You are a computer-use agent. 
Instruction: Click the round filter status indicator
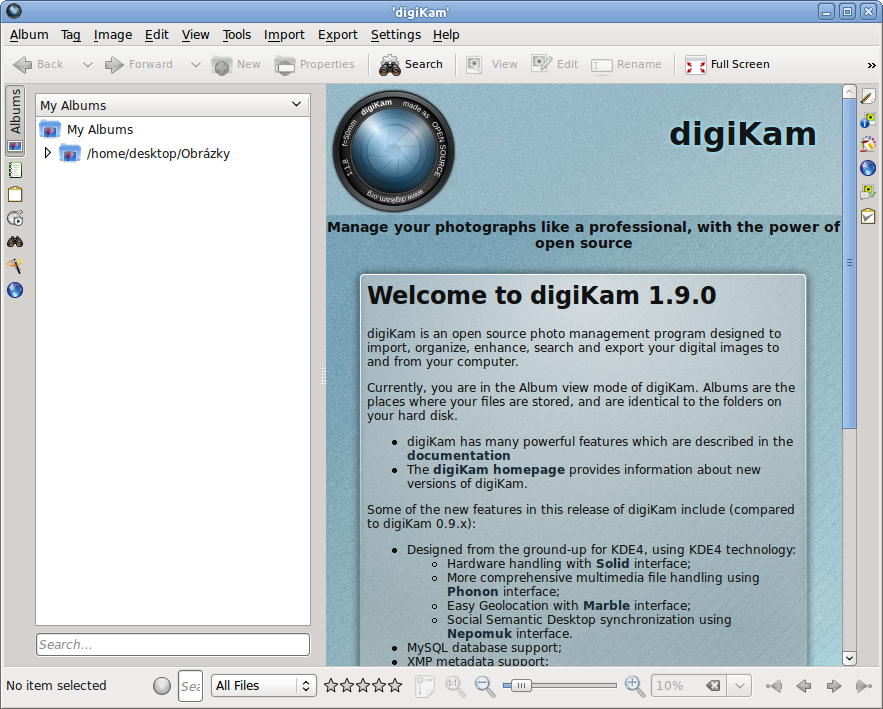162,686
